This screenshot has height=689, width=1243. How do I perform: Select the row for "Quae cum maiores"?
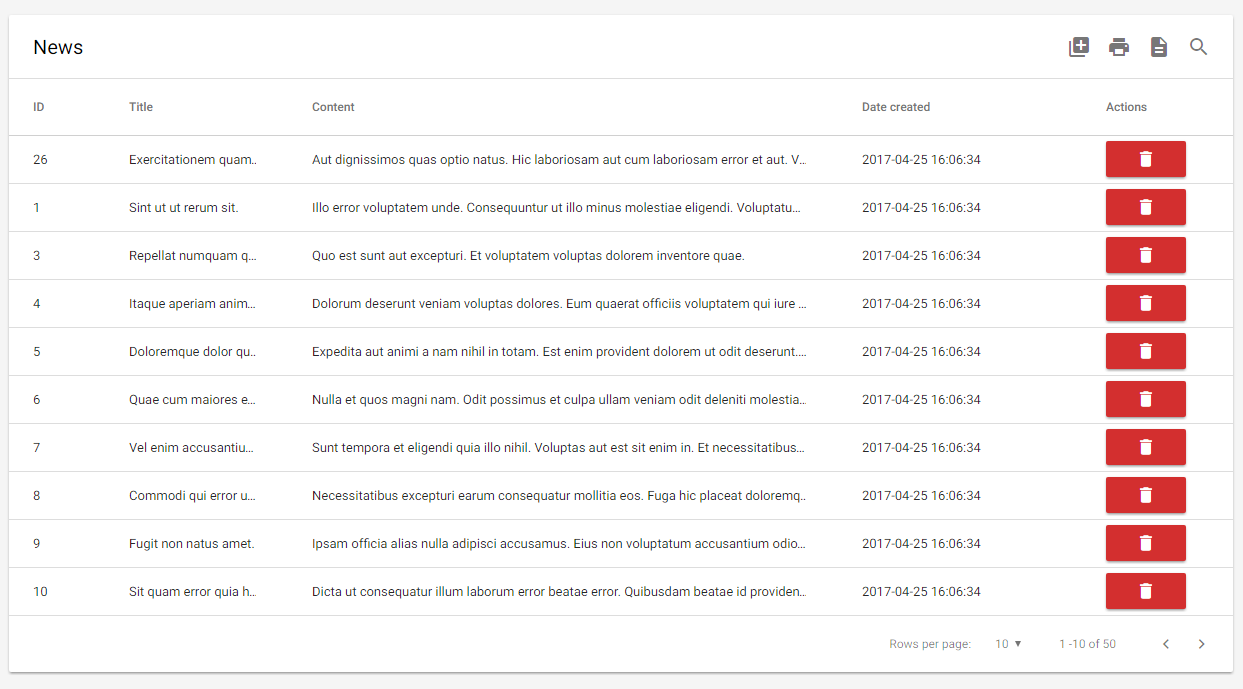pyautogui.click(x=191, y=399)
